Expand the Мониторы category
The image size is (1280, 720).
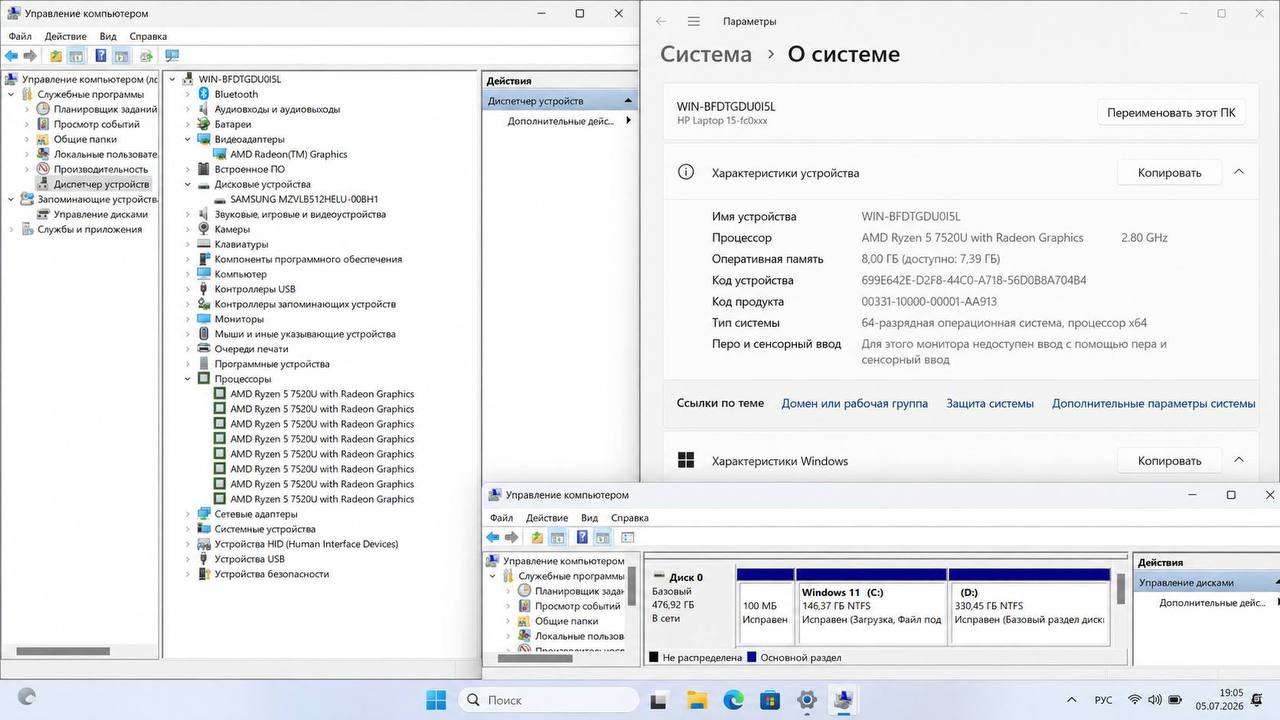188,319
